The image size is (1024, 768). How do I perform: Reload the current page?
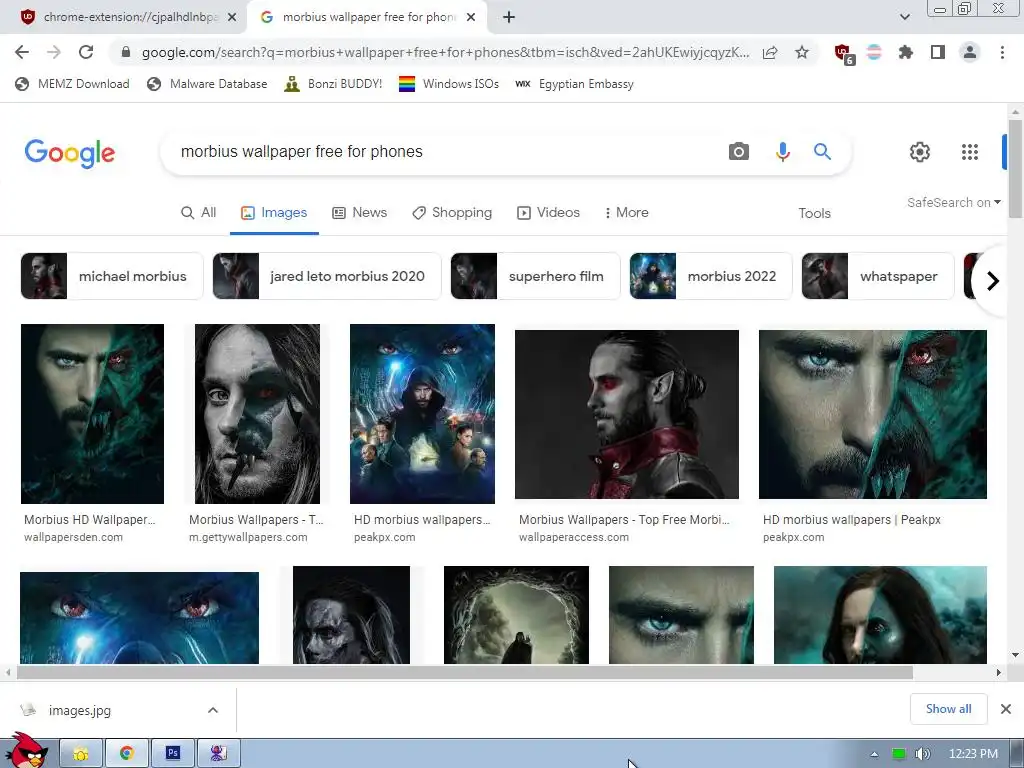pyautogui.click(x=86, y=52)
